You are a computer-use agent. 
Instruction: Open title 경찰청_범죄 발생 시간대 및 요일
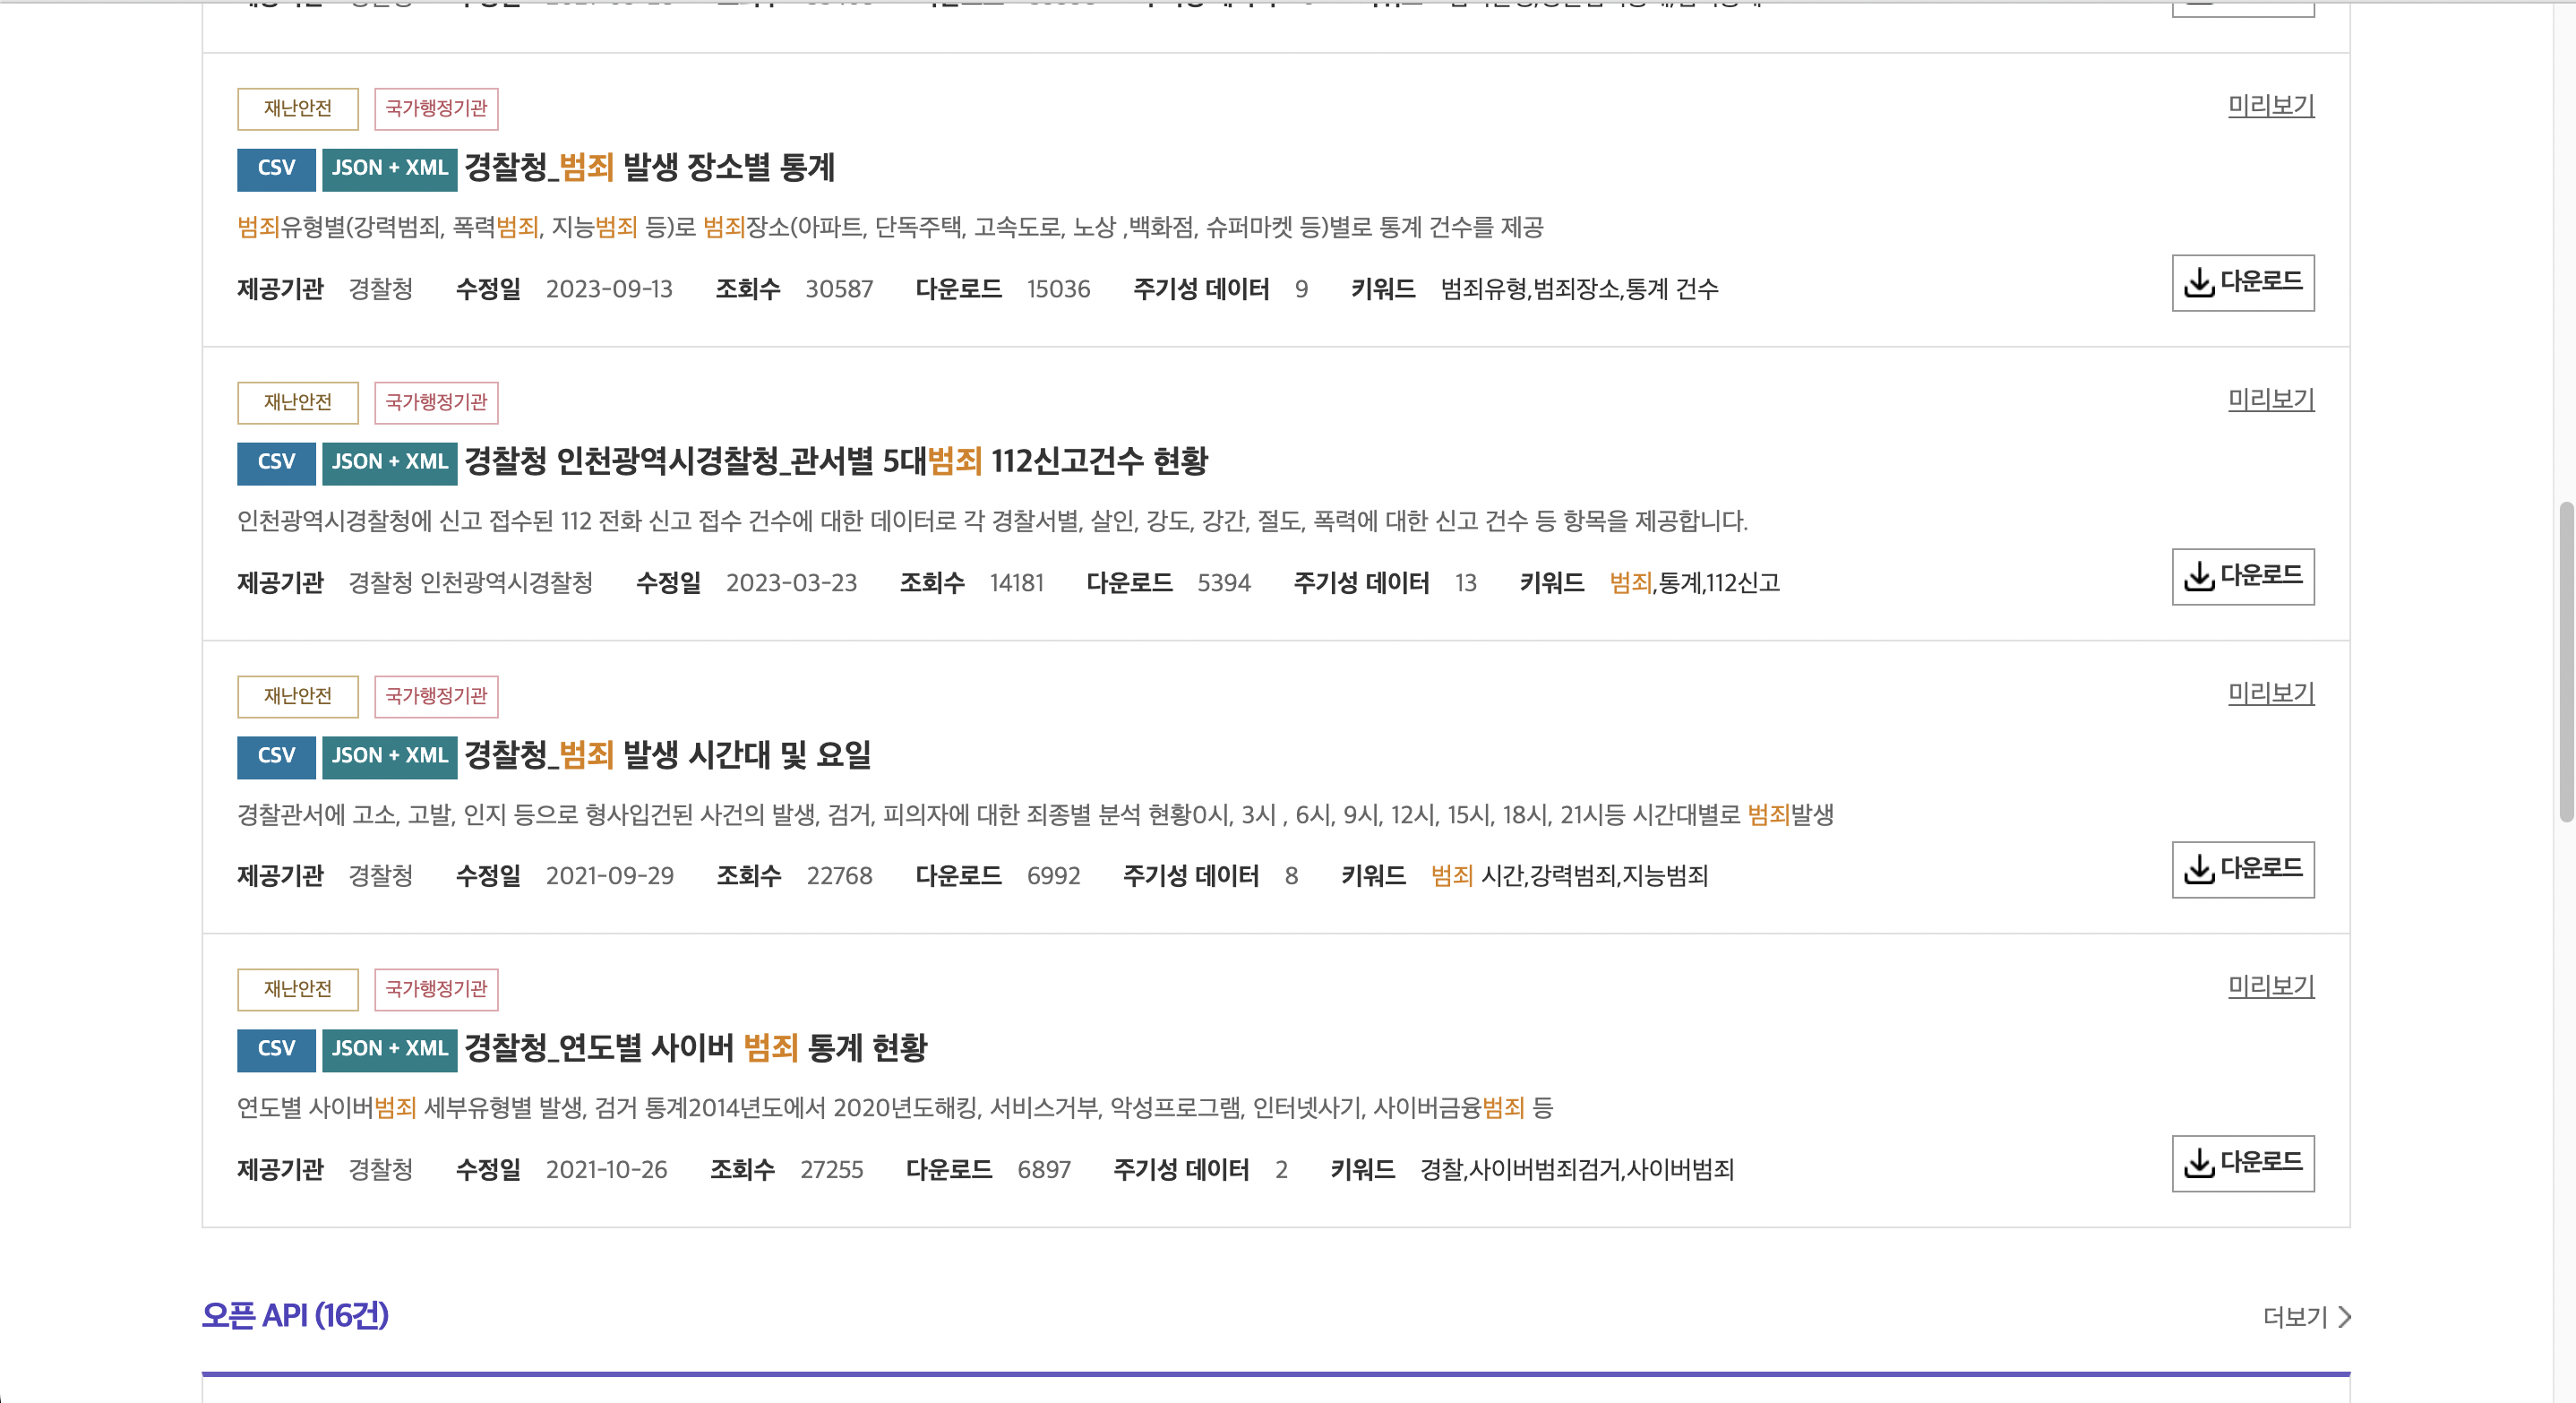pos(667,755)
